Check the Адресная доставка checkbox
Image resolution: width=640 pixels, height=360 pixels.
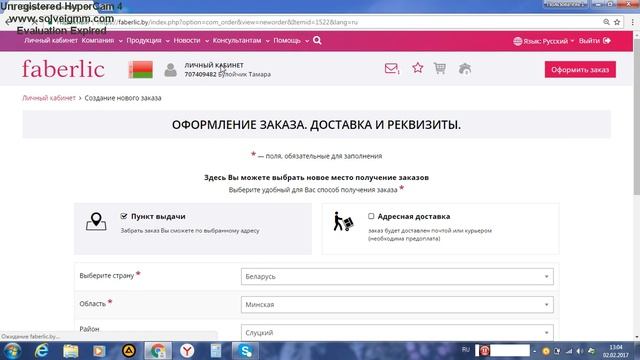pyautogui.click(x=371, y=216)
